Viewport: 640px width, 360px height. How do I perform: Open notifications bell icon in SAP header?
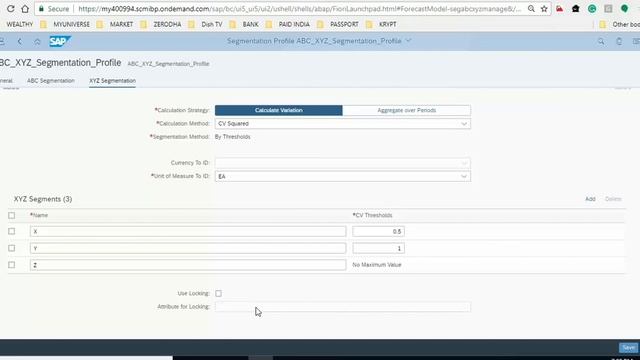click(x=619, y=41)
